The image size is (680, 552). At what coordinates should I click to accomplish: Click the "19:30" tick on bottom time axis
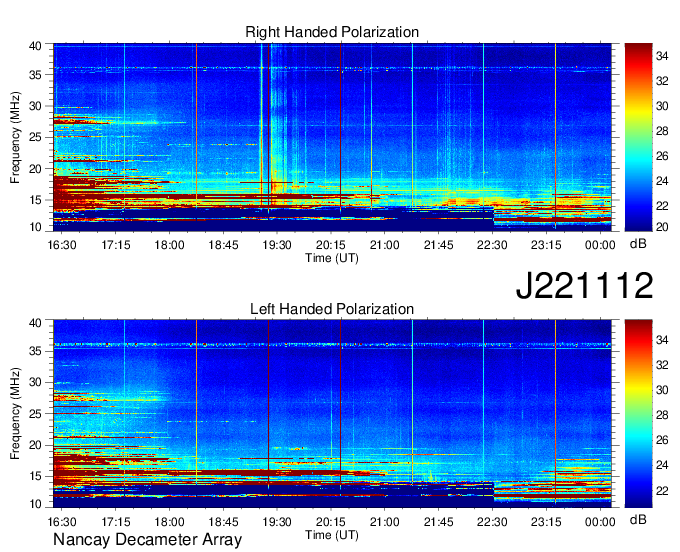pyautogui.click(x=277, y=522)
